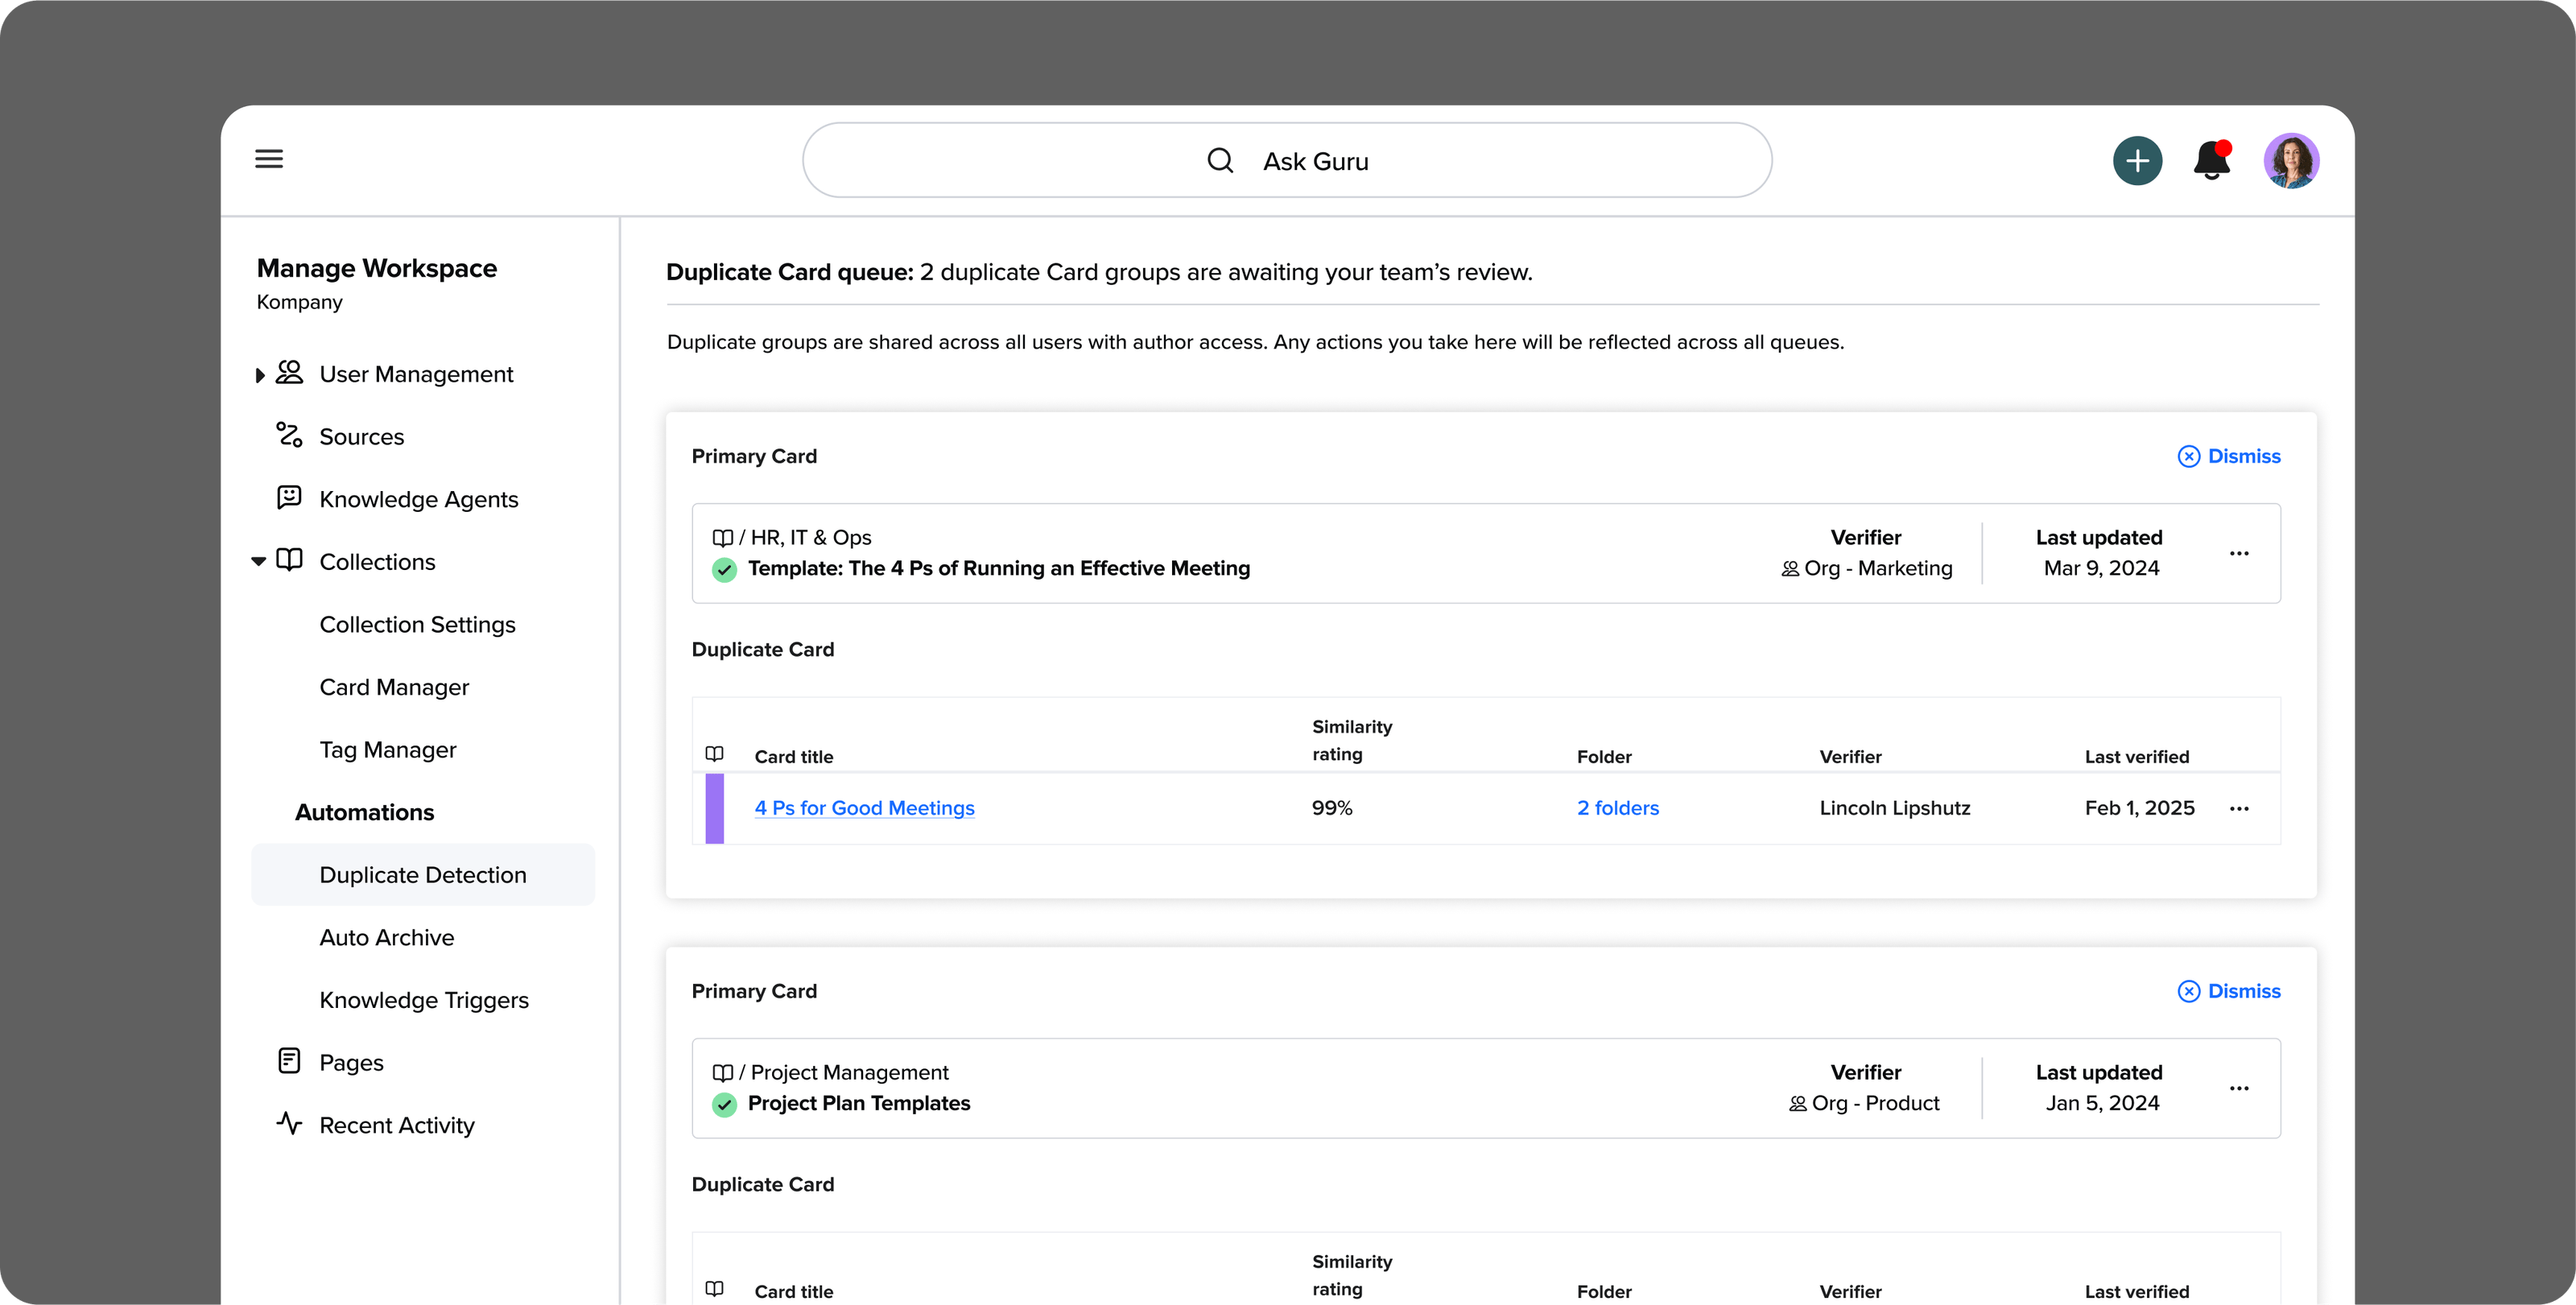Click the 99% similarity rating
Viewport: 2576px width, 1305px height.
point(1332,808)
